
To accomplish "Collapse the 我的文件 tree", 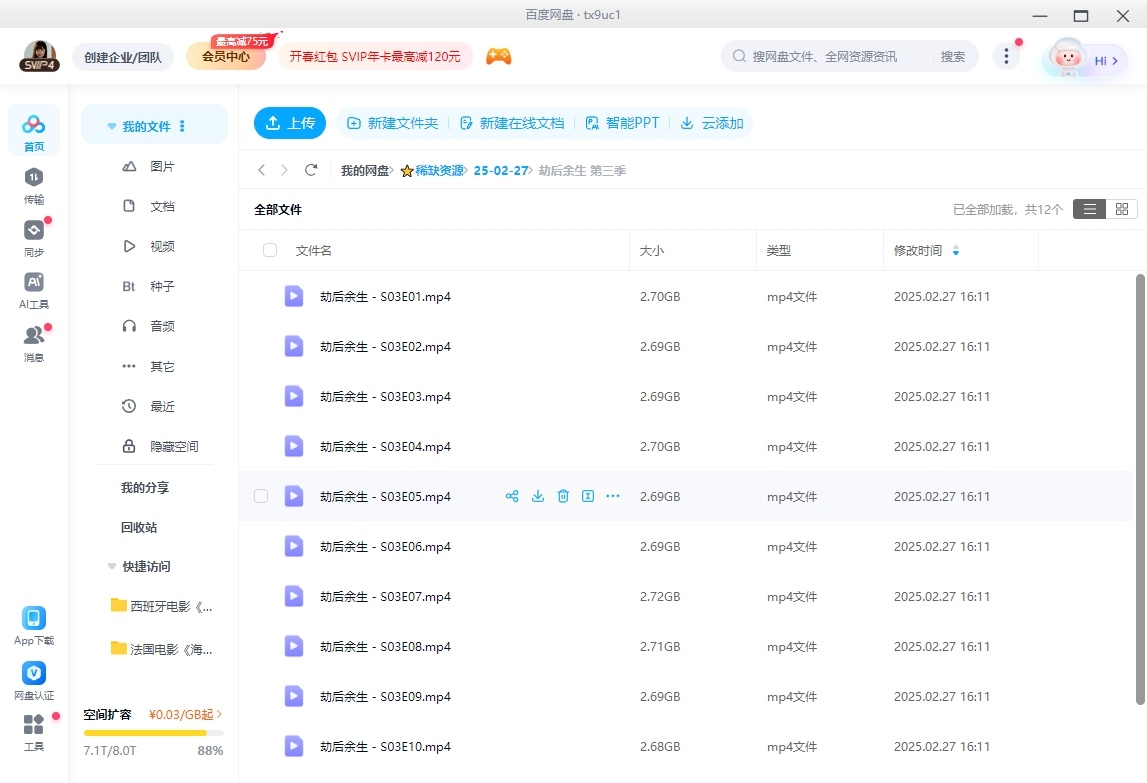I will (x=111, y=124).
